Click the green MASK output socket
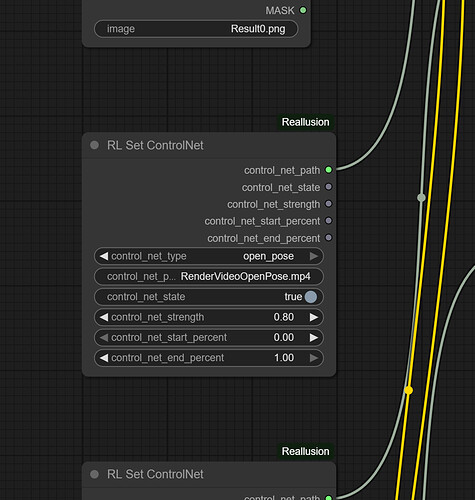475x500 pixels. 303,10
